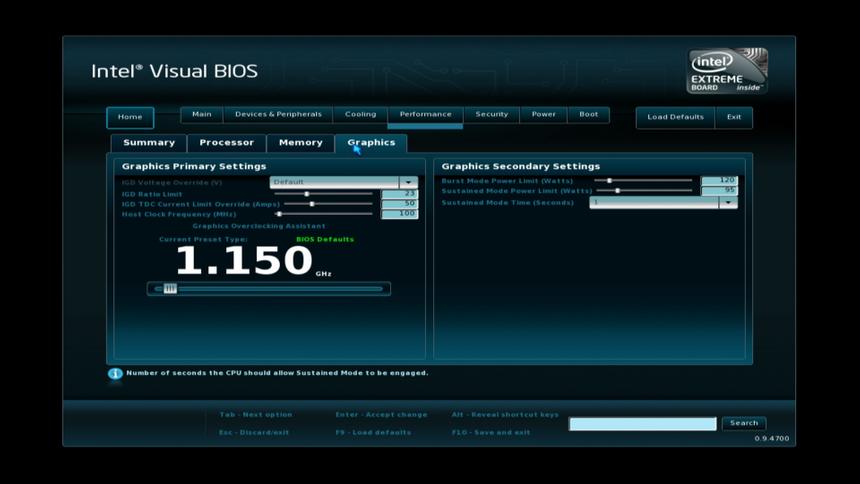Click the IGD Voltage Override Default combo box
The width and height of the screenshot is (860, 484).
click(x=335, y=182)
